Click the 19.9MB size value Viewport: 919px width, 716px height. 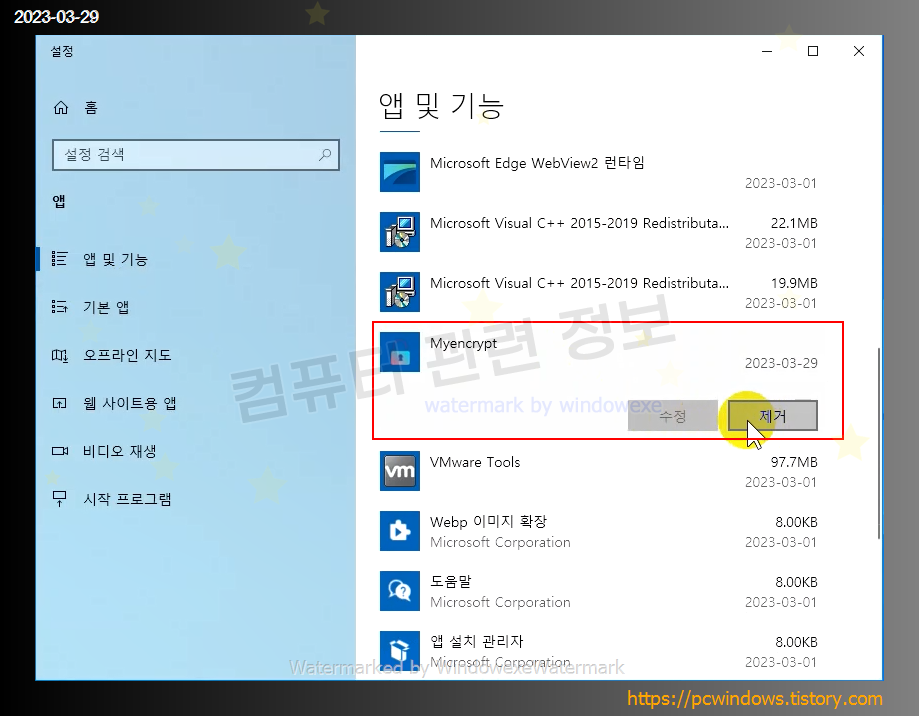[x=794, y=284]
